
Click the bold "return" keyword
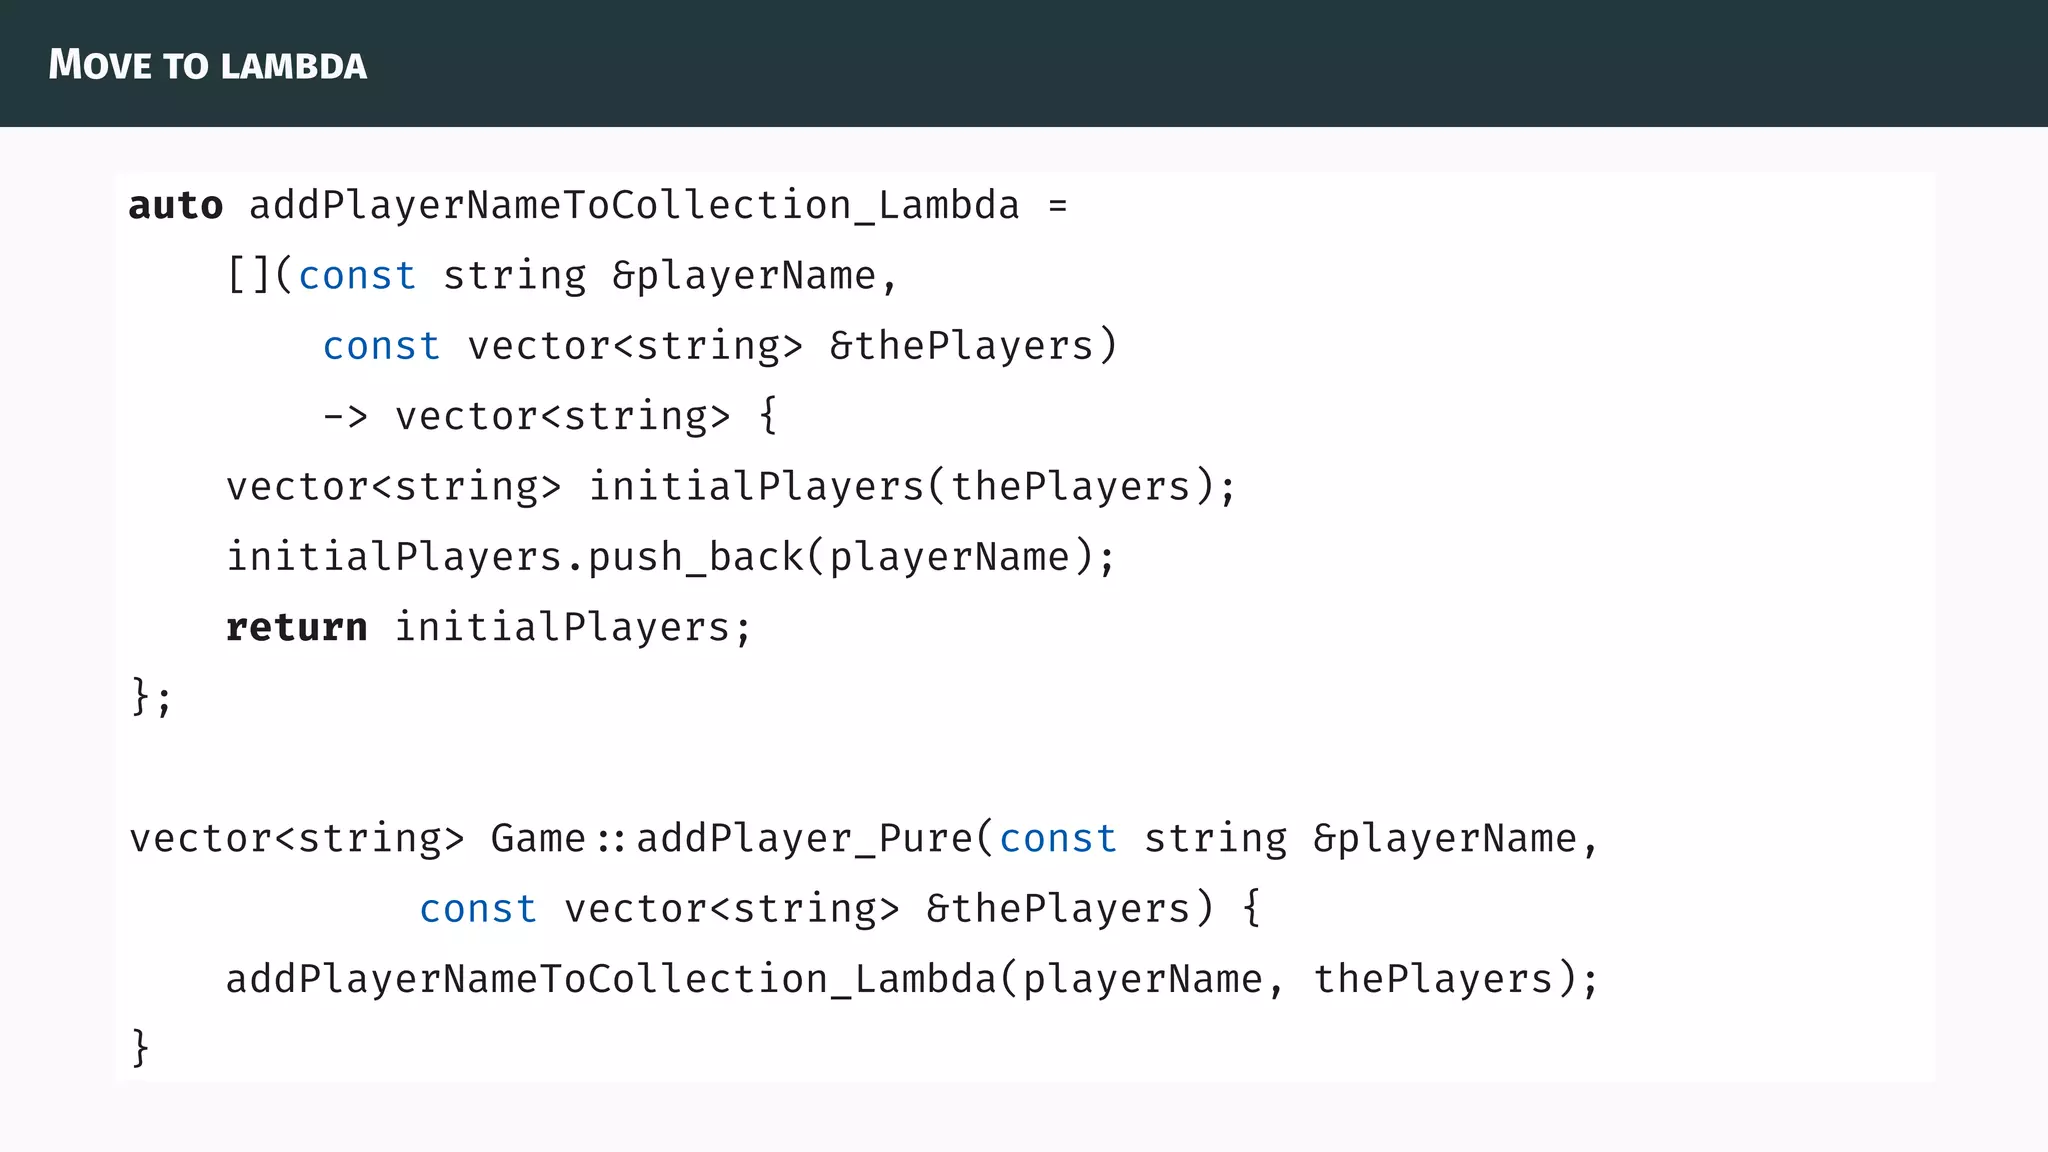(x=296, y=628)
